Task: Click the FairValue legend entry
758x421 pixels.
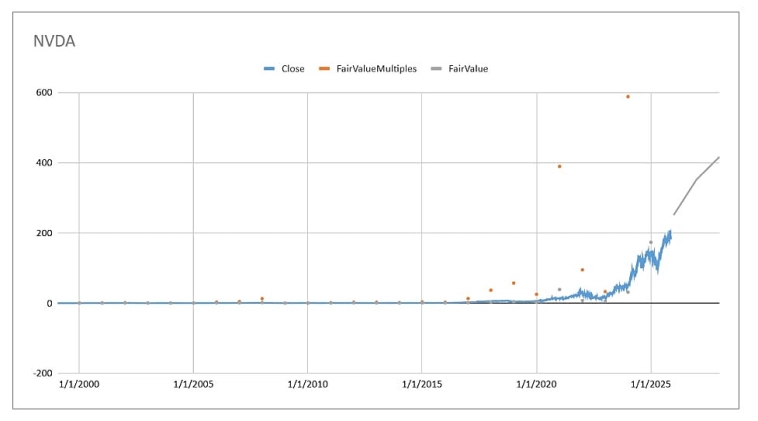Action: click(x=459, y=69)
